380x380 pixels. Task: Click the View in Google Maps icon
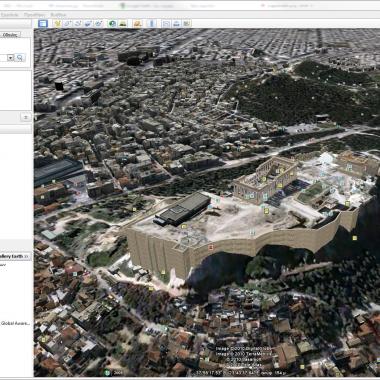coord(187,23)
